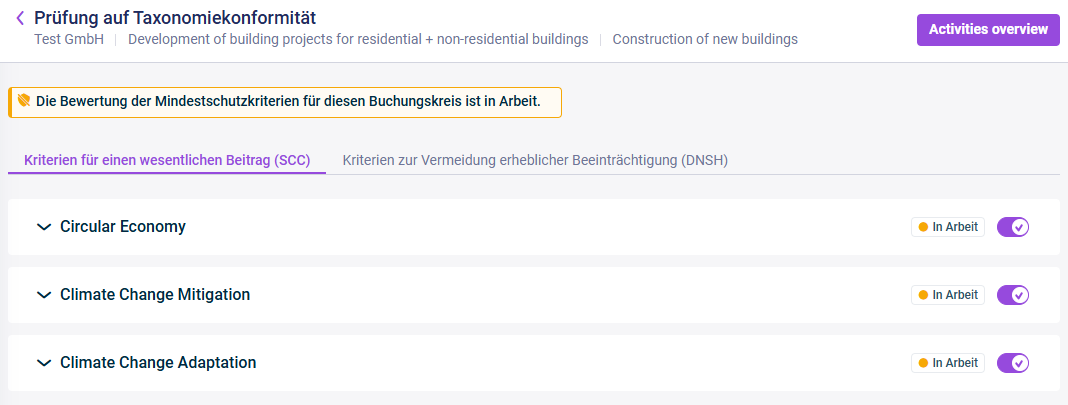Disable the Climate Change Adaptation switch
1068x405 pixels.
coord(1013,363)
